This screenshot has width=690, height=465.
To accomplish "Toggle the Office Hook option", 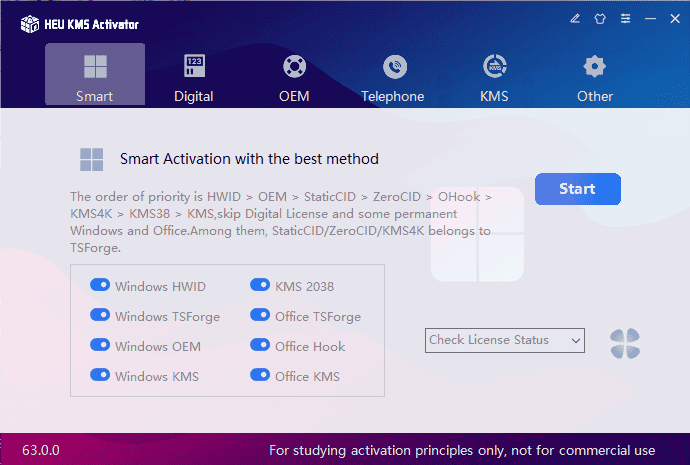I will [x=260, y=345].
